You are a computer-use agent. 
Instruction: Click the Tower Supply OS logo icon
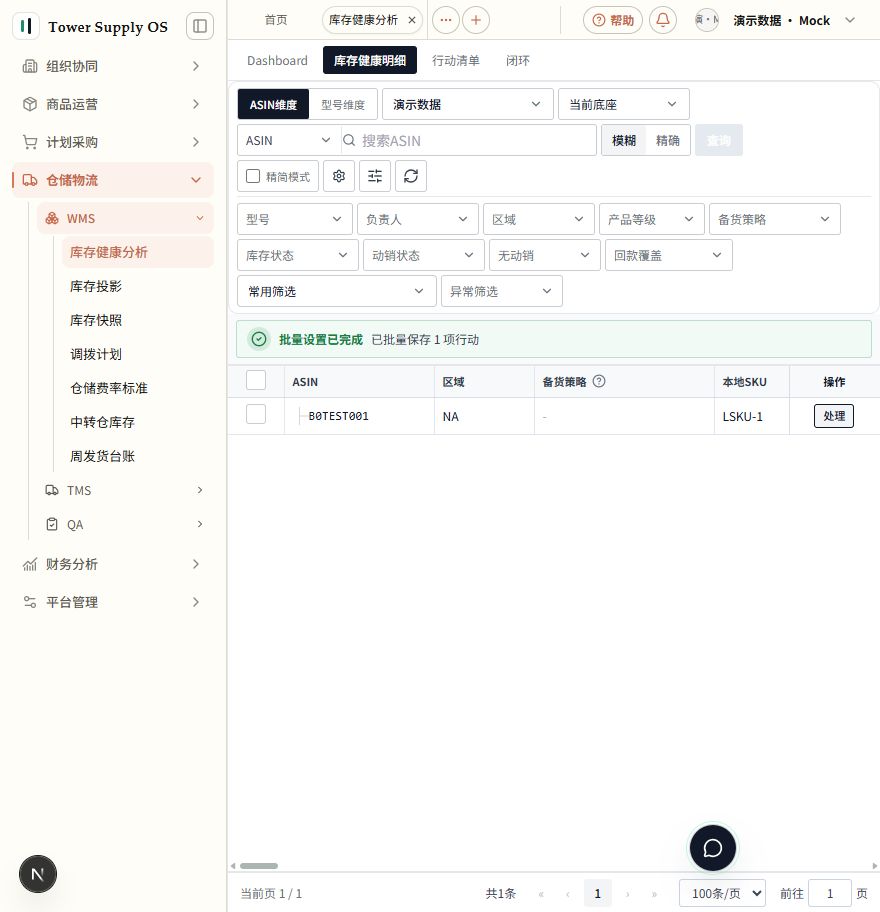(x=26, y=26)
